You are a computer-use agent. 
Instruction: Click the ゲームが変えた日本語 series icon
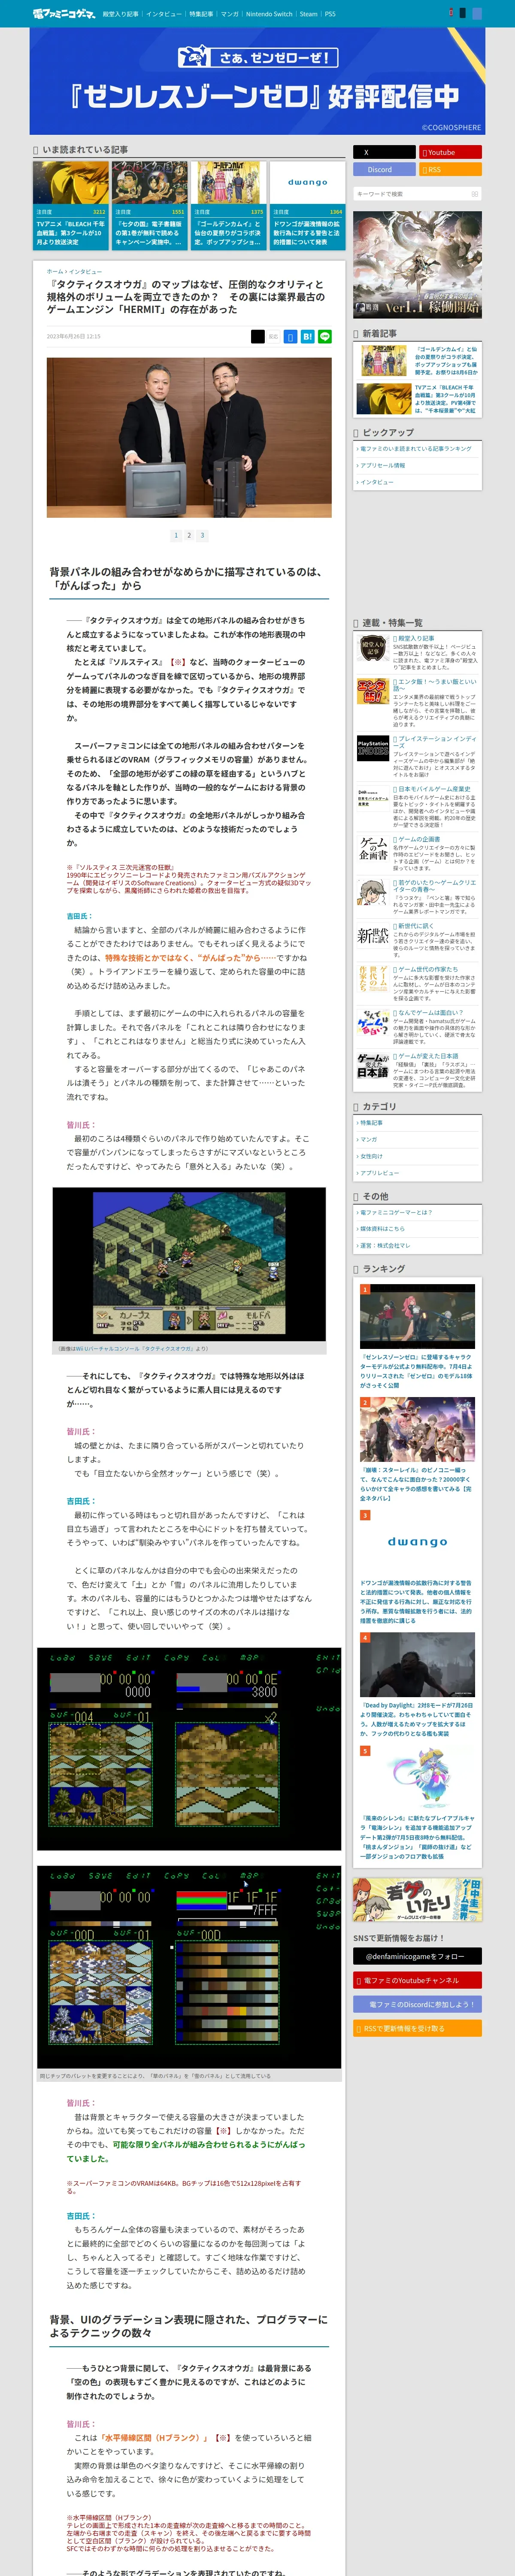point(373,1066)
